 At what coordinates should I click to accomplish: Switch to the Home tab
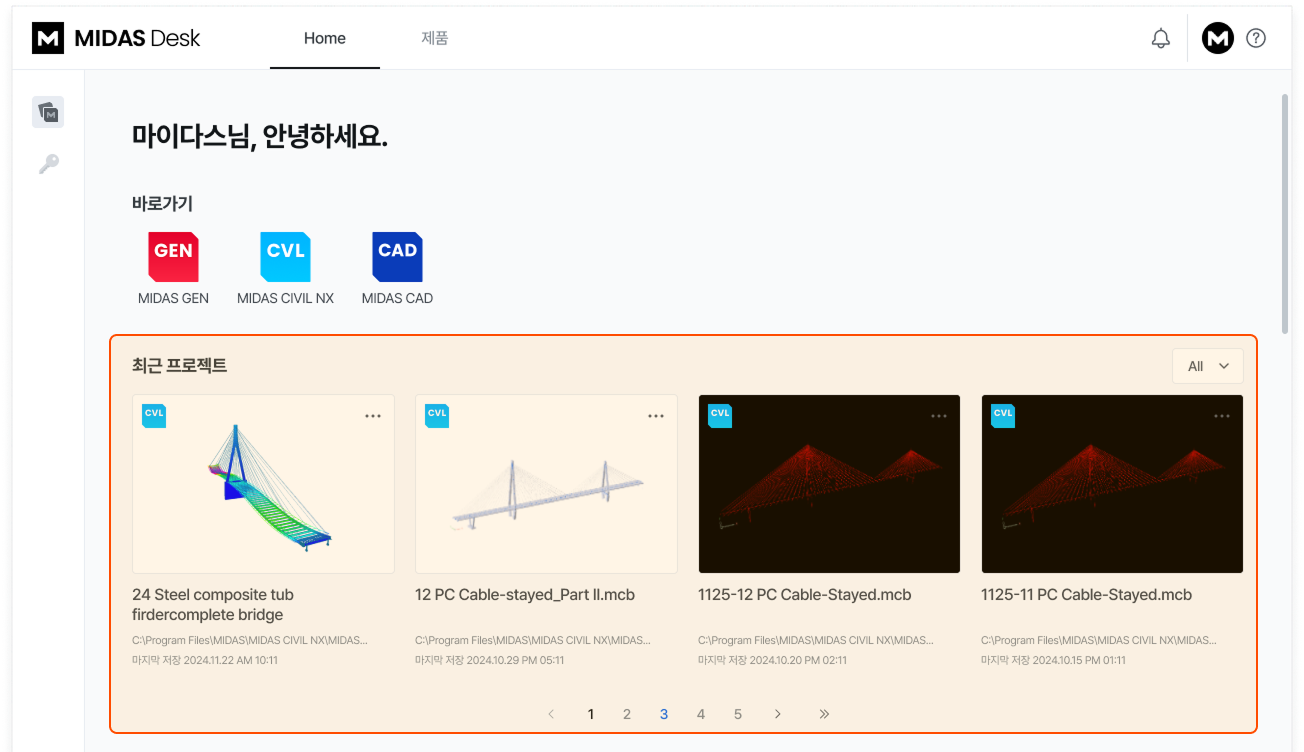point(325,38)
